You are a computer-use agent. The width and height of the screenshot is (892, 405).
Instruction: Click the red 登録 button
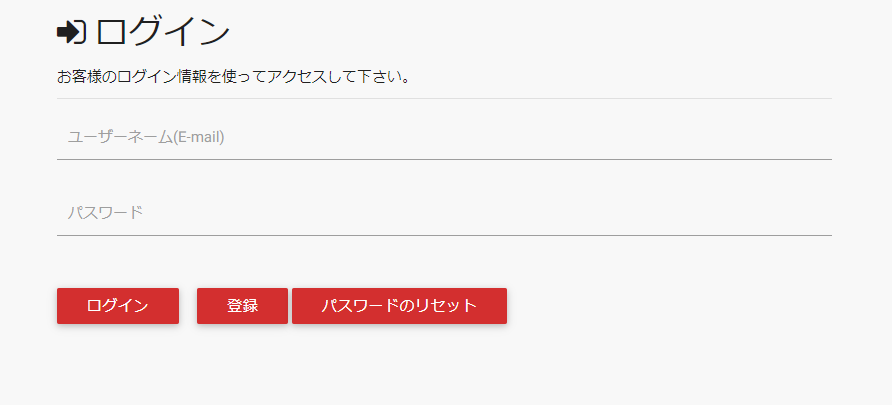point(242,306)
